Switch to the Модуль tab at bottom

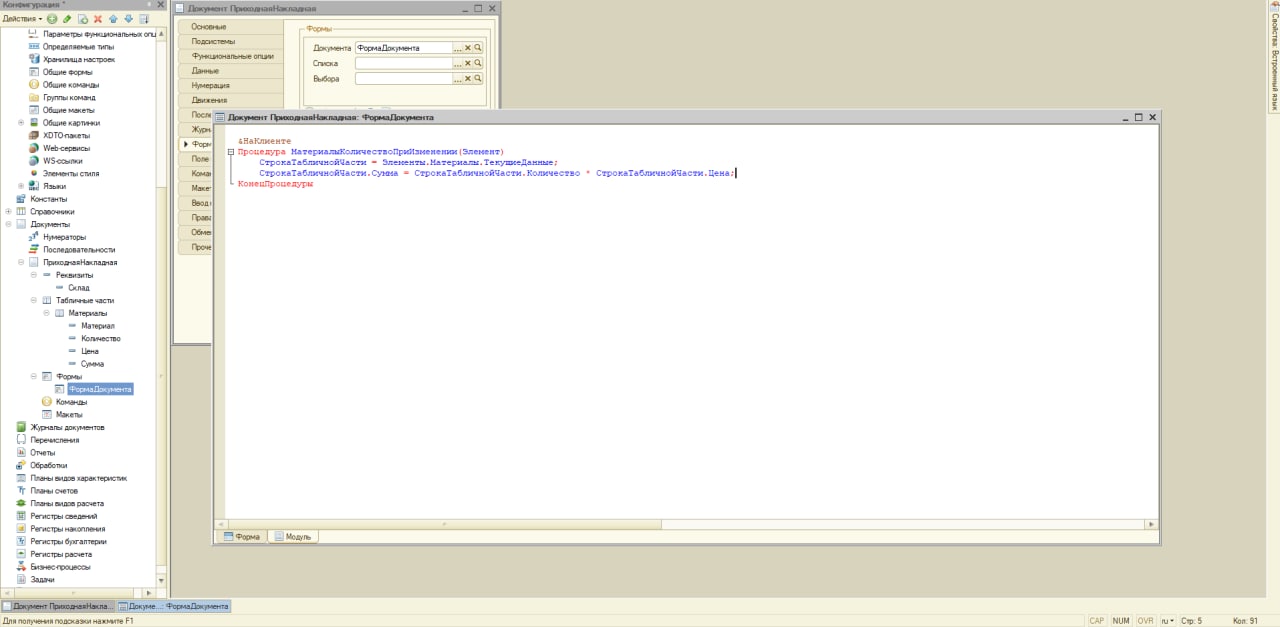click(292, 537)
